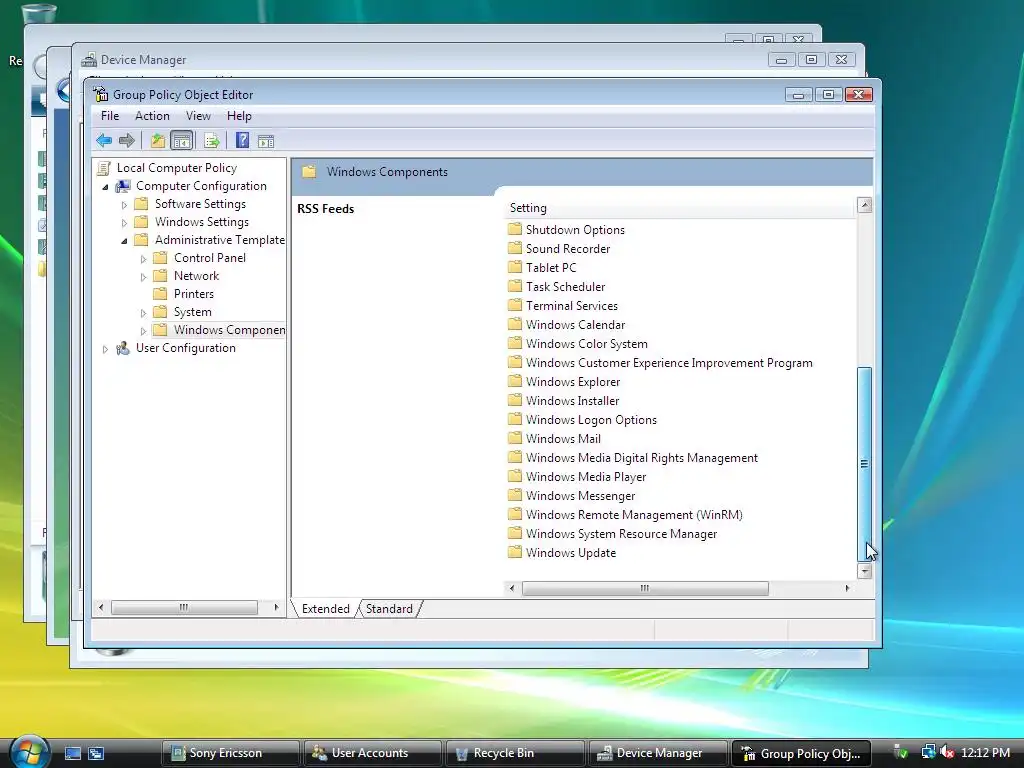Switch to the Extended tab

tap(325, 609)
